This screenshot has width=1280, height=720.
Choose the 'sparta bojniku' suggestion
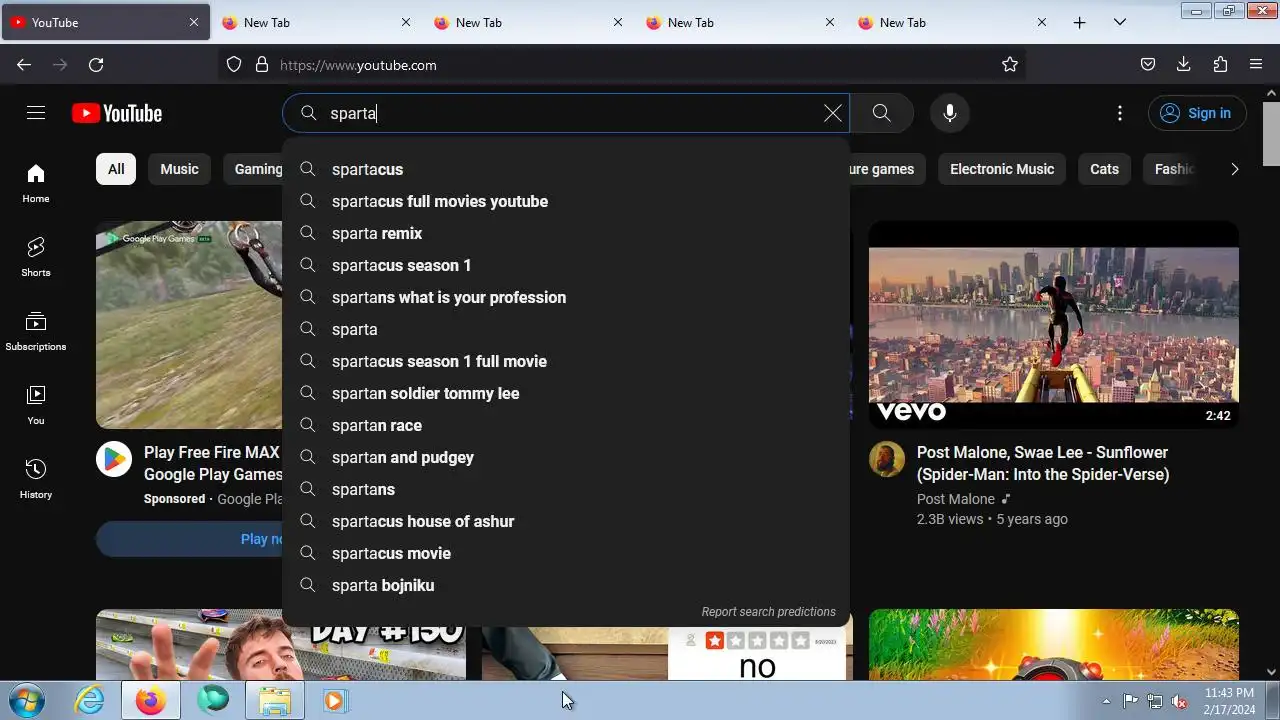click(x=566, y=585)
